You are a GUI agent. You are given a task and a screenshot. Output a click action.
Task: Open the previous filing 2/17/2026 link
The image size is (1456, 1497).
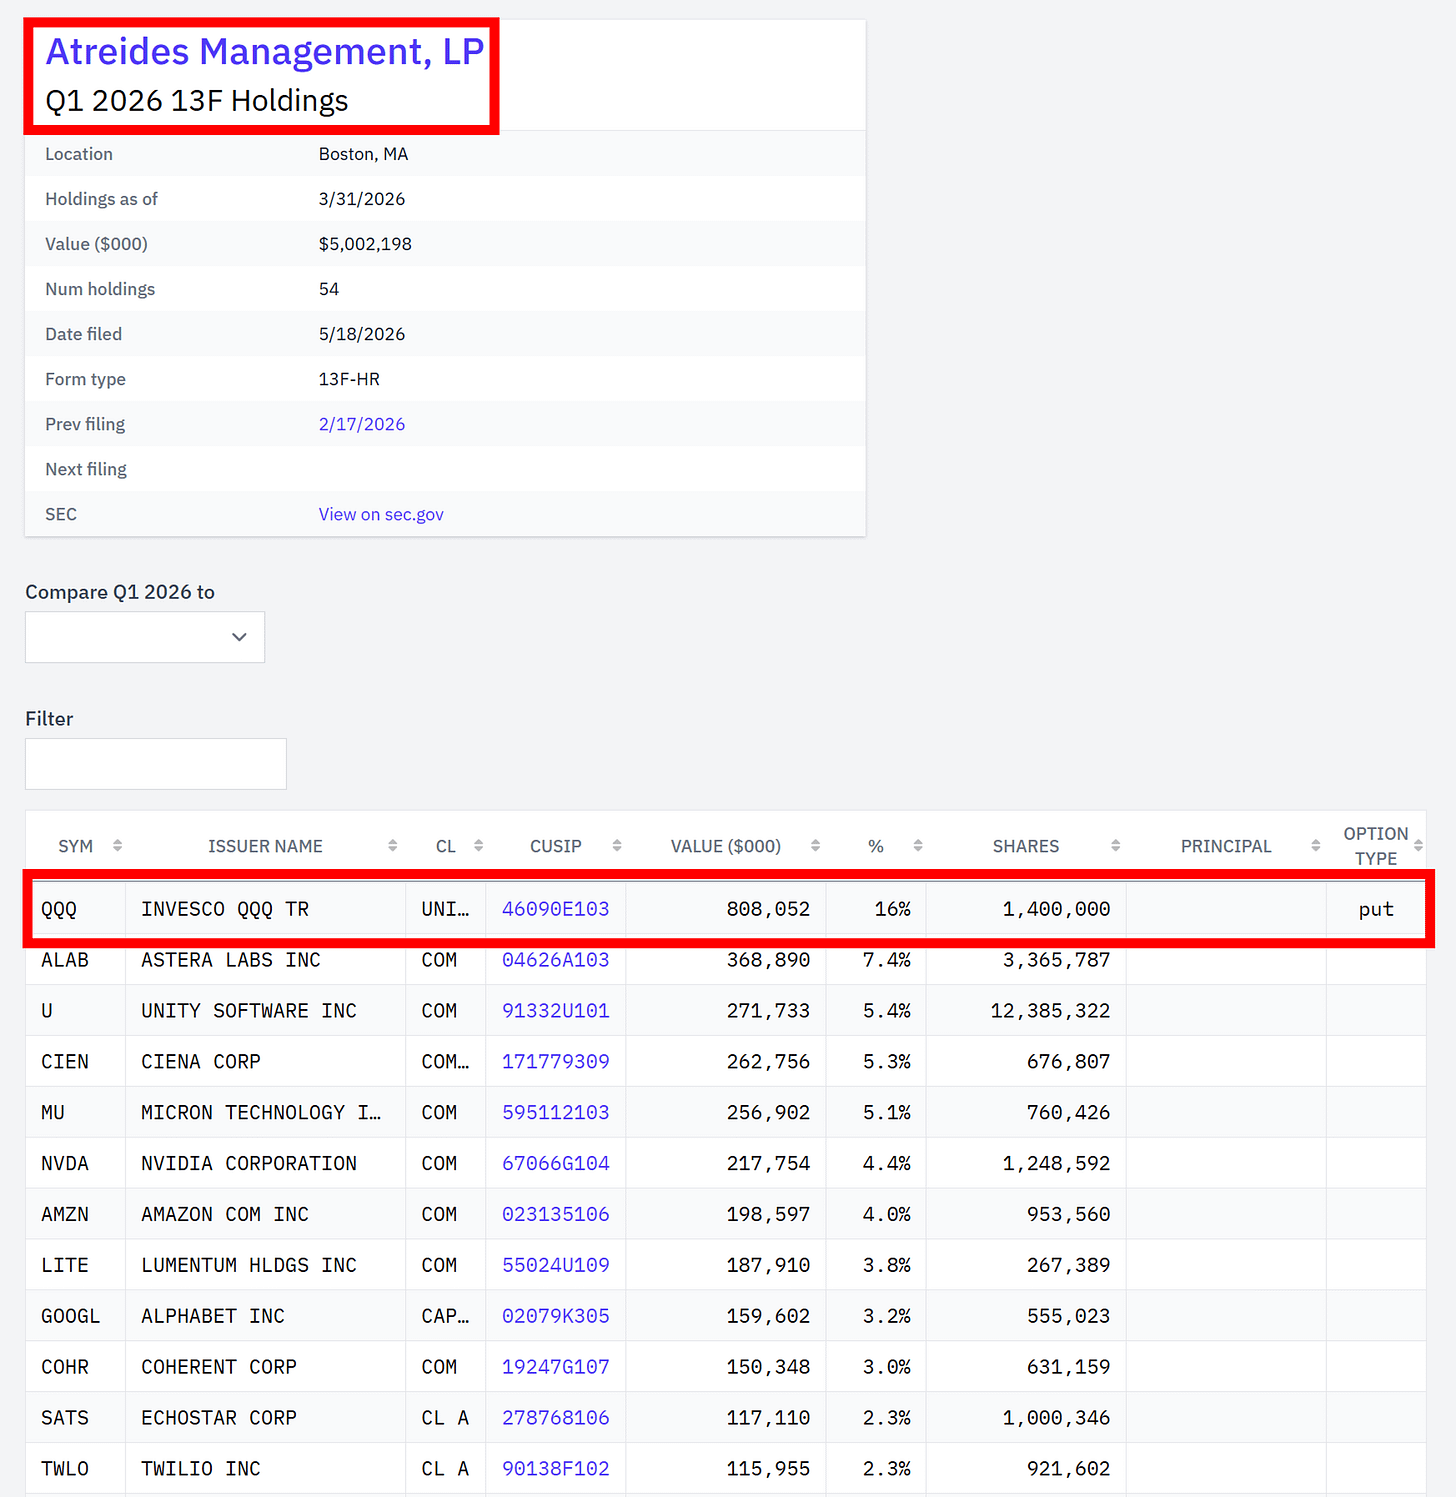pos(362,424)
